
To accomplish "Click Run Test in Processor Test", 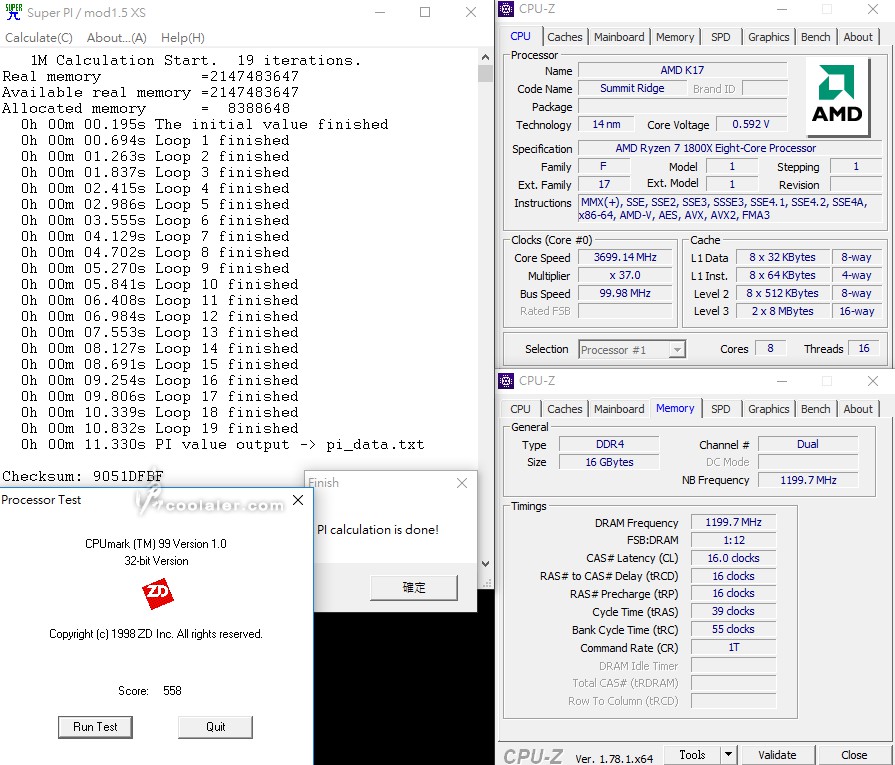I will tap(95, 727).
